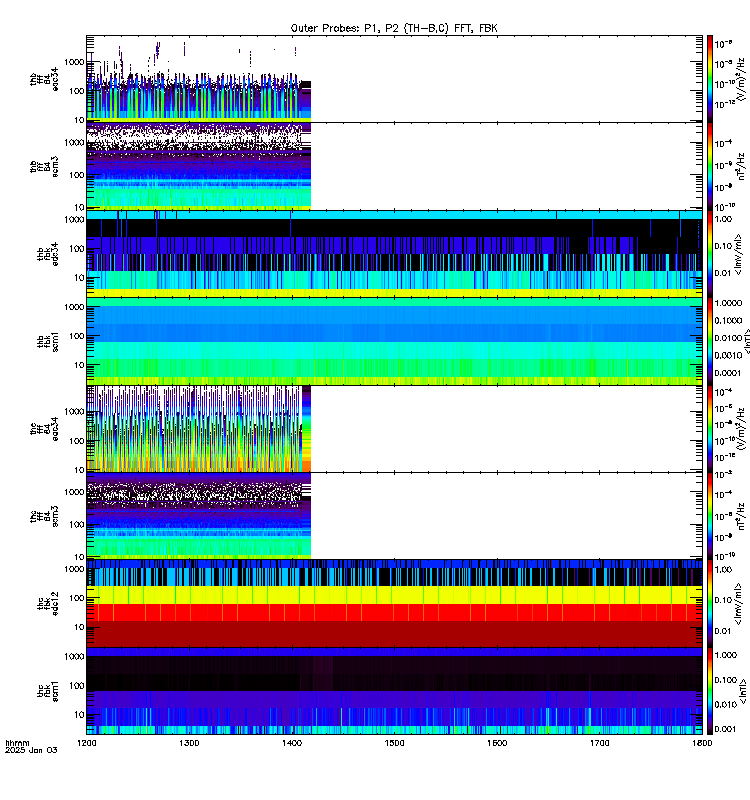750x800 pixels.
Task: Click the color bar of thc fbk scm1 panel
Action: 710,691
